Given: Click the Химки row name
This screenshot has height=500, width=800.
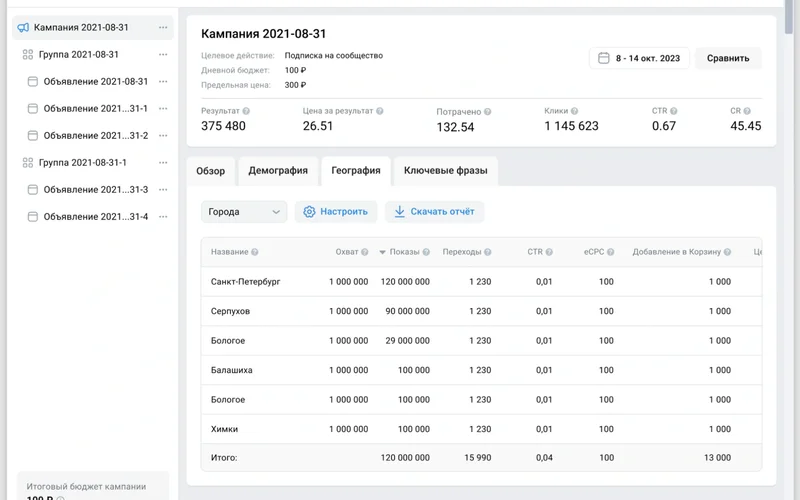Looking at the screenshot, I should click(224, 429).
